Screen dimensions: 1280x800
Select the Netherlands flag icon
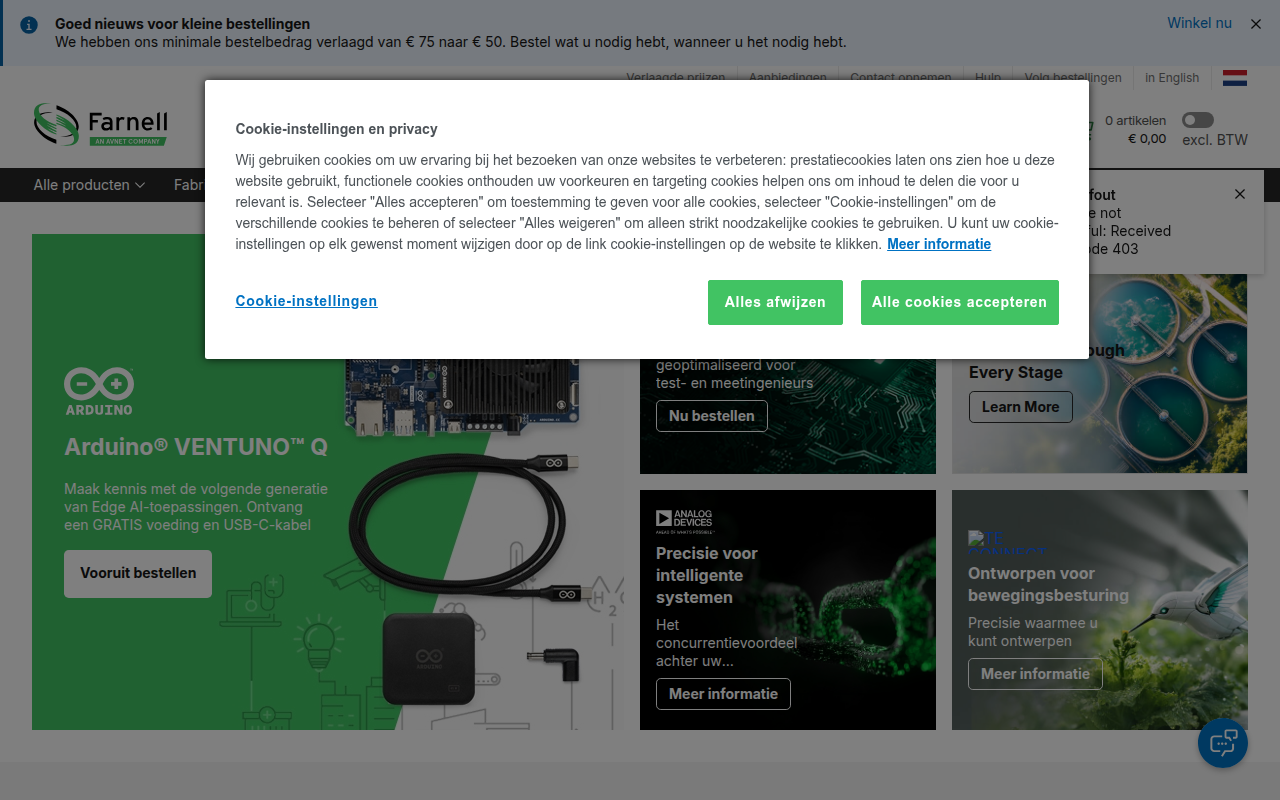pos(1235,78)
